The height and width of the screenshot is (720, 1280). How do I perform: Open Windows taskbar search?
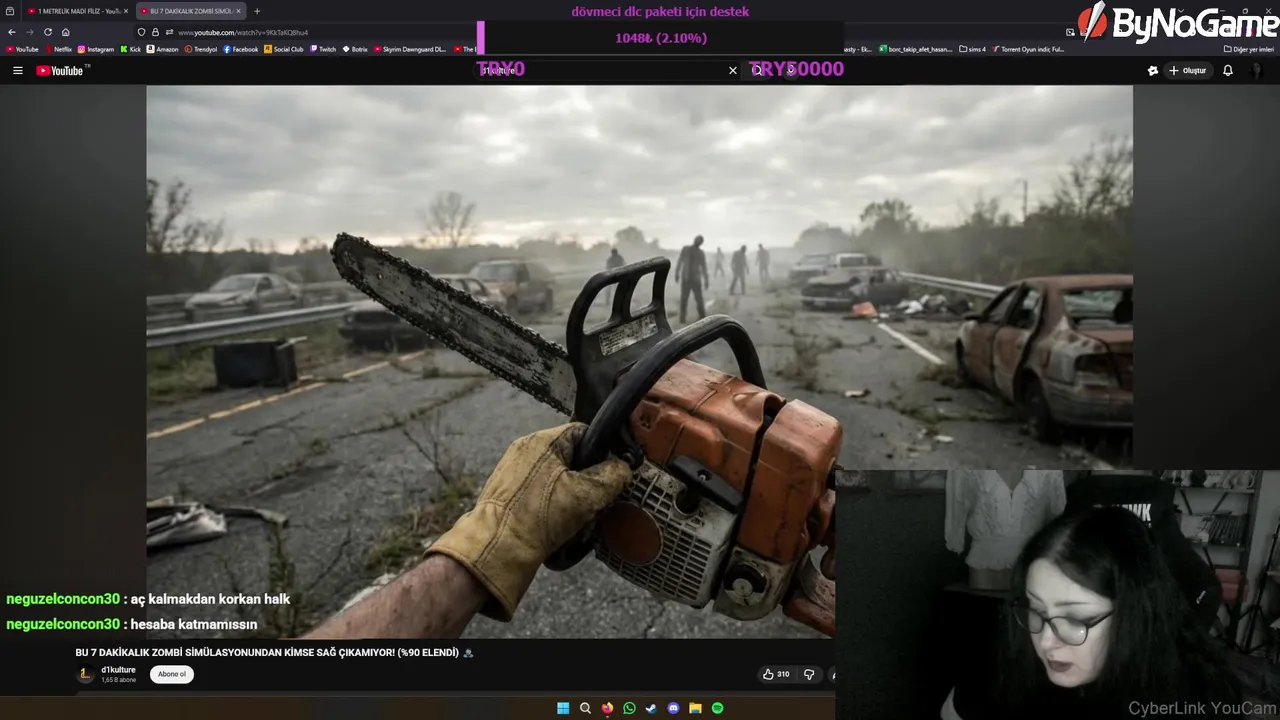[x=585, y=708]
